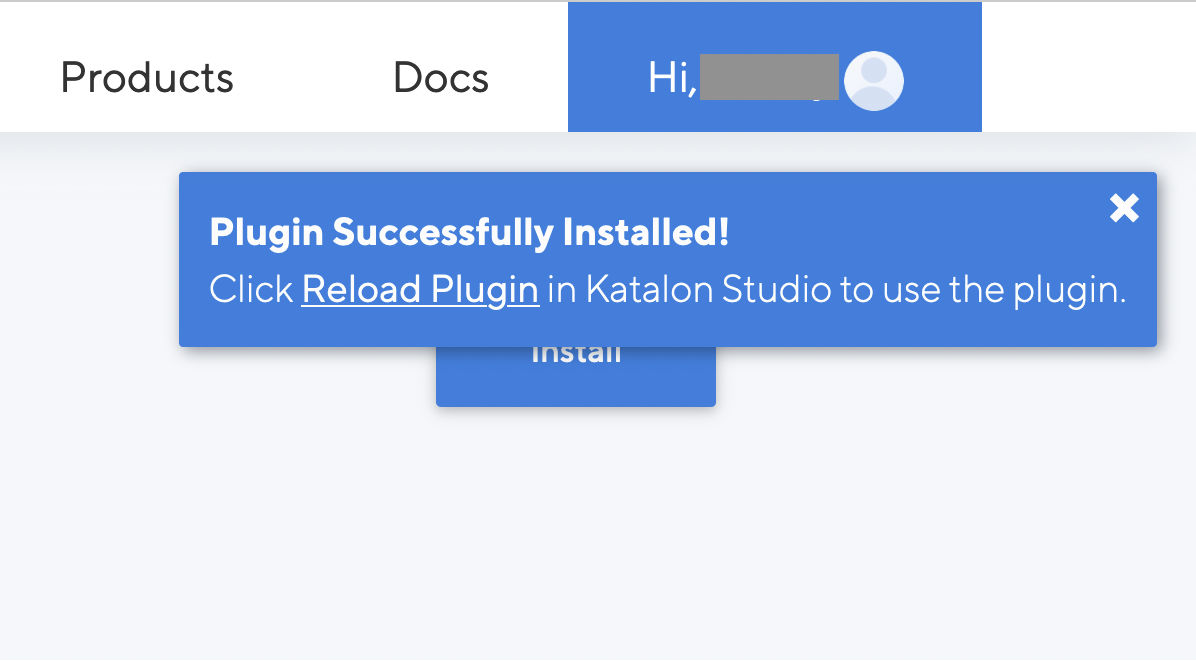Image resolution: width=1196 pixels, height=661 pixels.
Task: Dismiss the notification with the X icon
Action: pos(1124,208)
